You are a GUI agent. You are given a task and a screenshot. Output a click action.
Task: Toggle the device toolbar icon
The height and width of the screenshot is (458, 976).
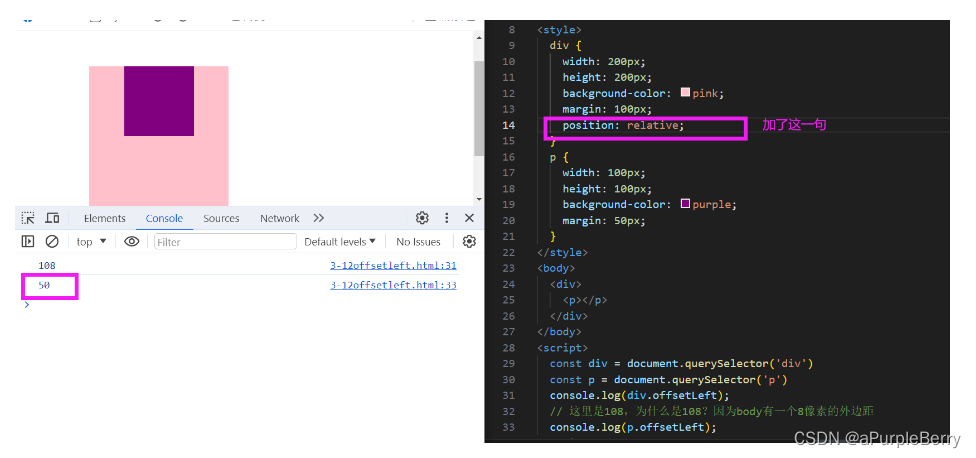pos(52,218)
